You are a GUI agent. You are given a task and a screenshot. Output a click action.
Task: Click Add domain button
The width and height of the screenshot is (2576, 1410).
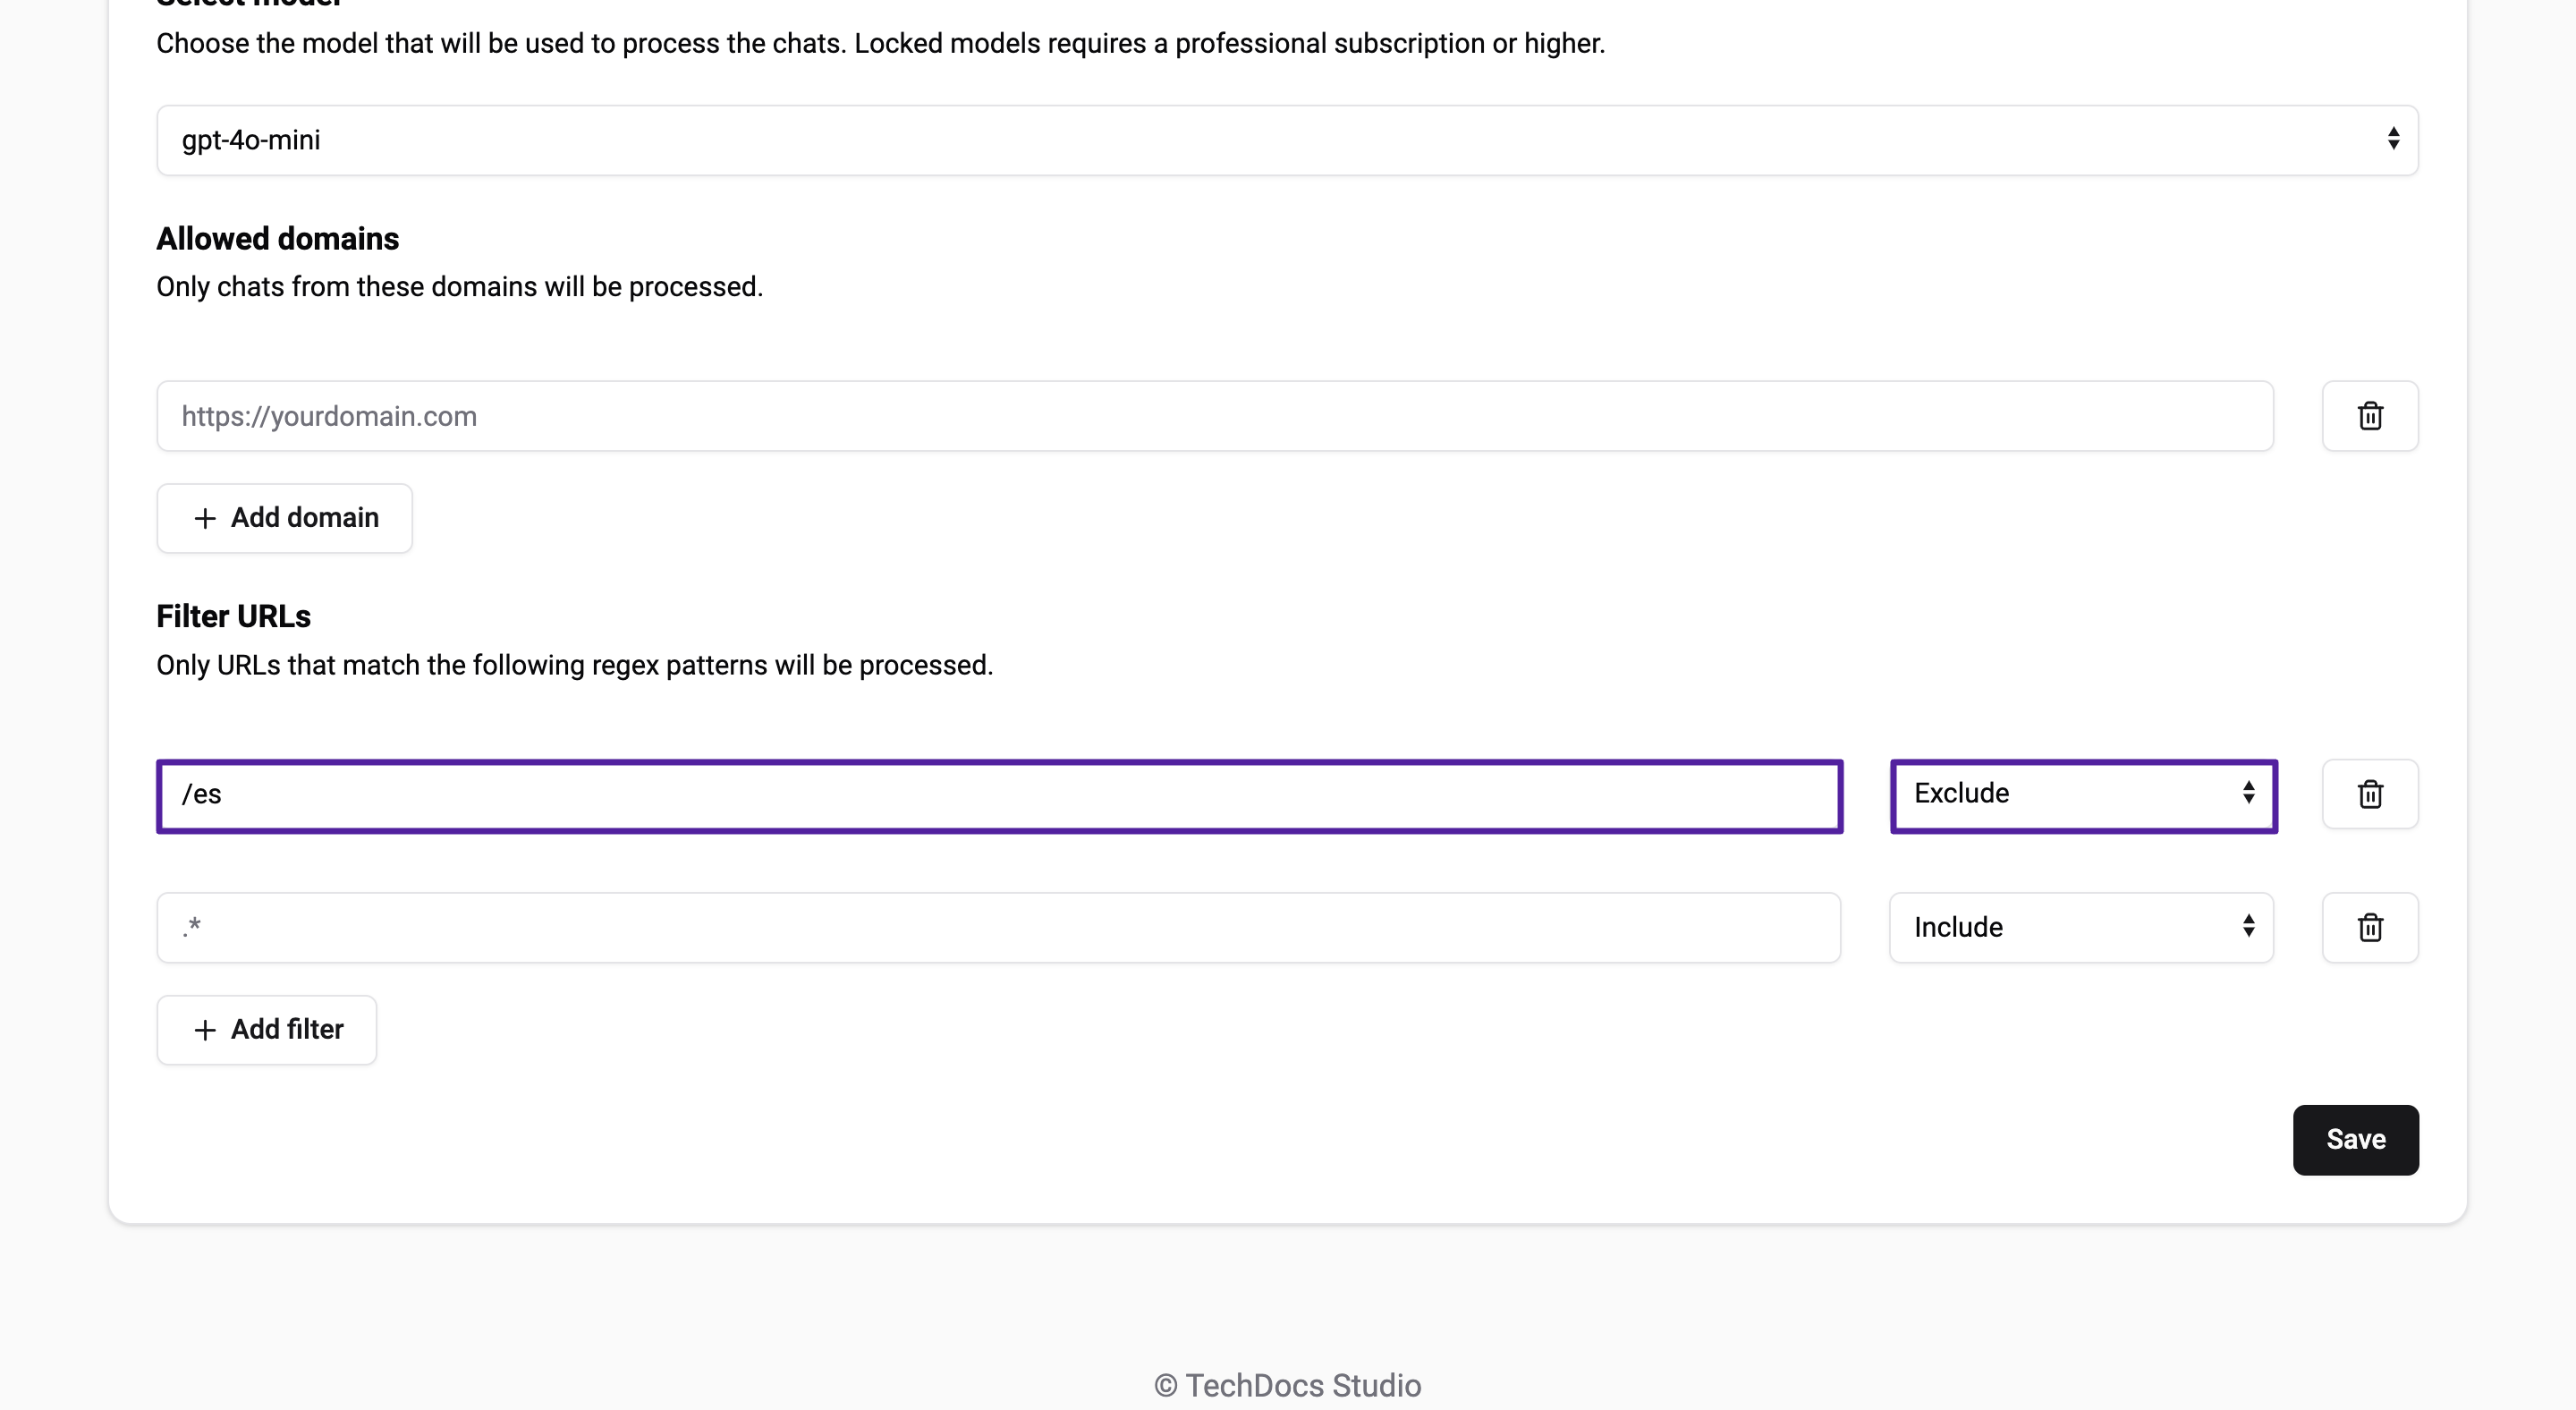click(283, 517)
